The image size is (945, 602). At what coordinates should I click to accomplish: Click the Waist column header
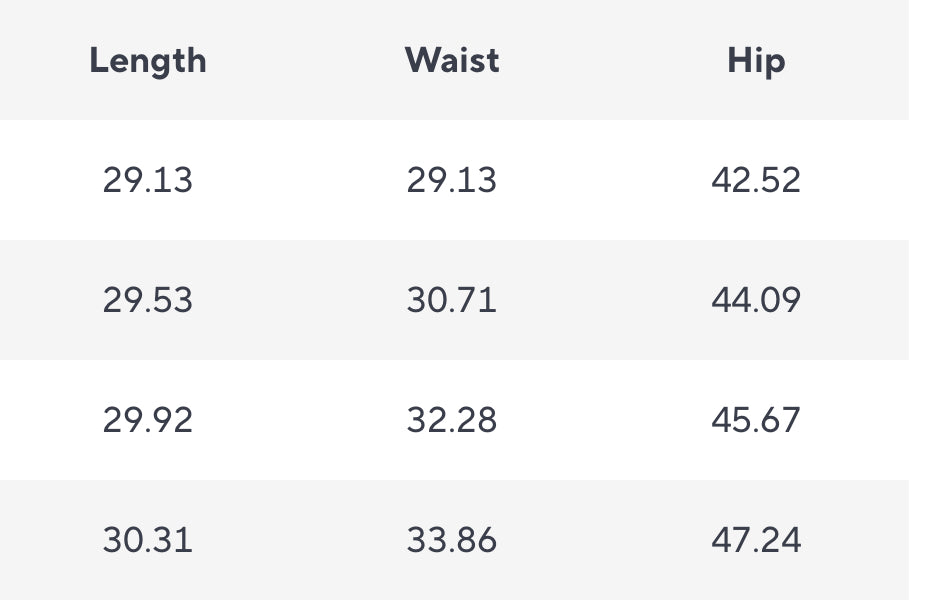tap(452, 60)
